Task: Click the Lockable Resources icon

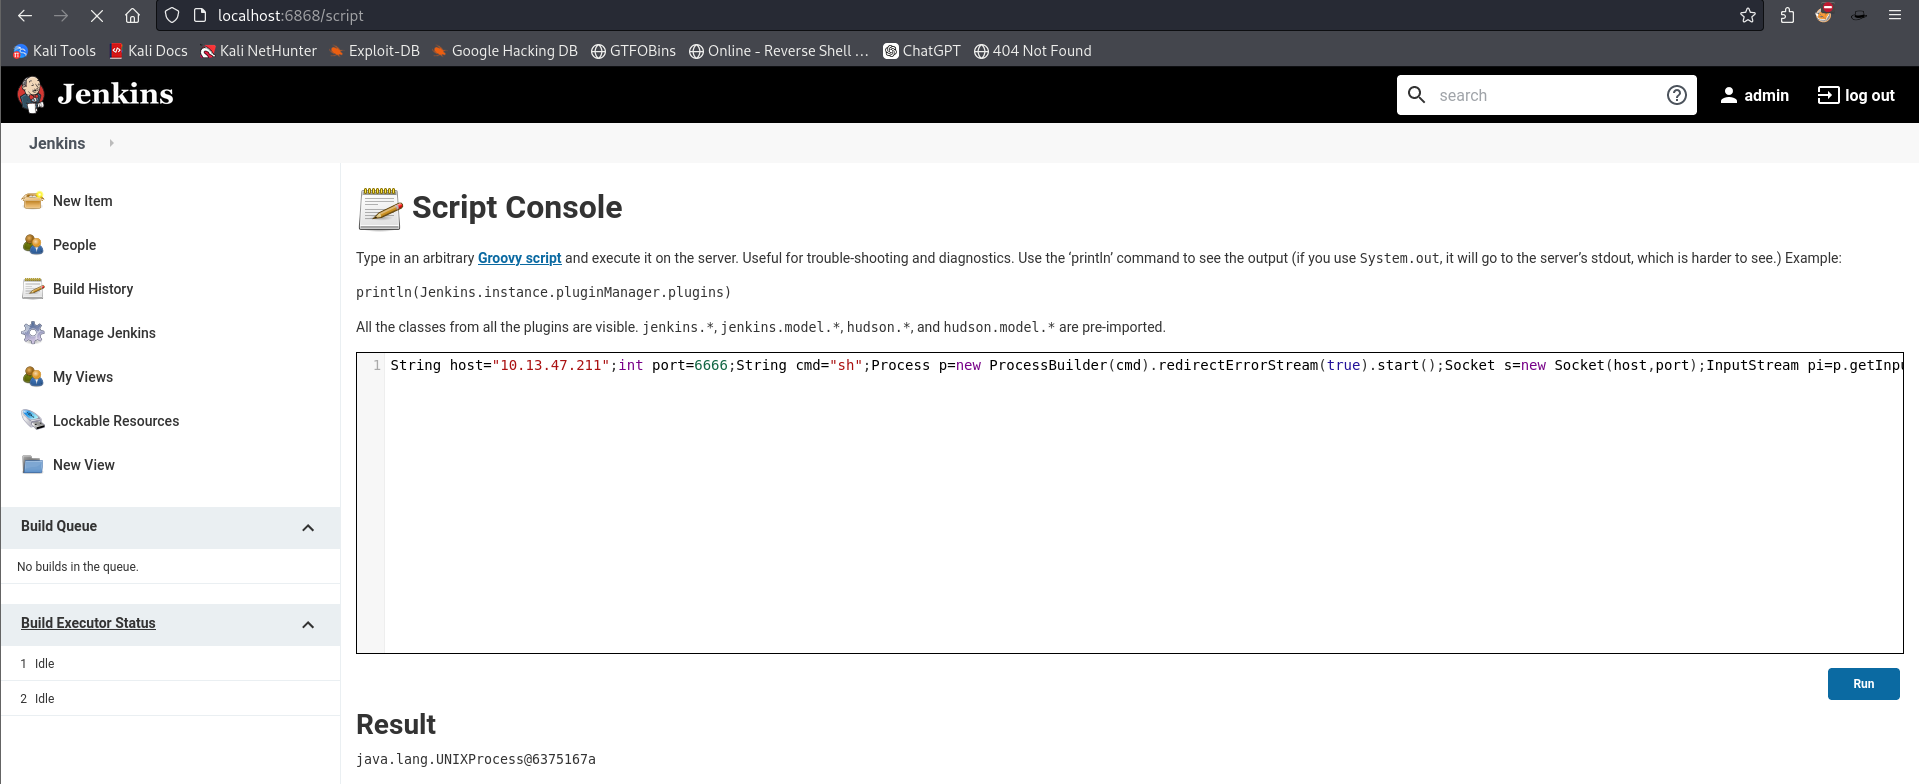Action: pyautogui.click(x=33, y=421)
